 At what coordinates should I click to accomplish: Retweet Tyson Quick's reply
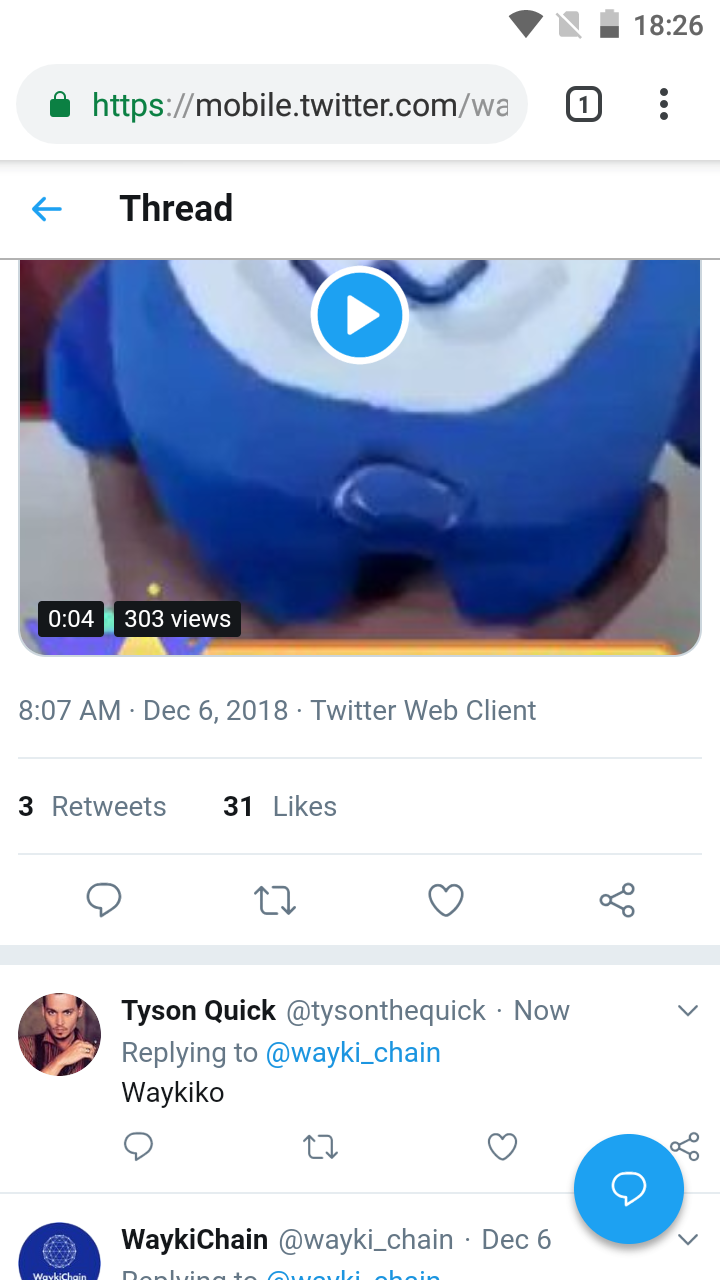click(x=320, y=1147)
